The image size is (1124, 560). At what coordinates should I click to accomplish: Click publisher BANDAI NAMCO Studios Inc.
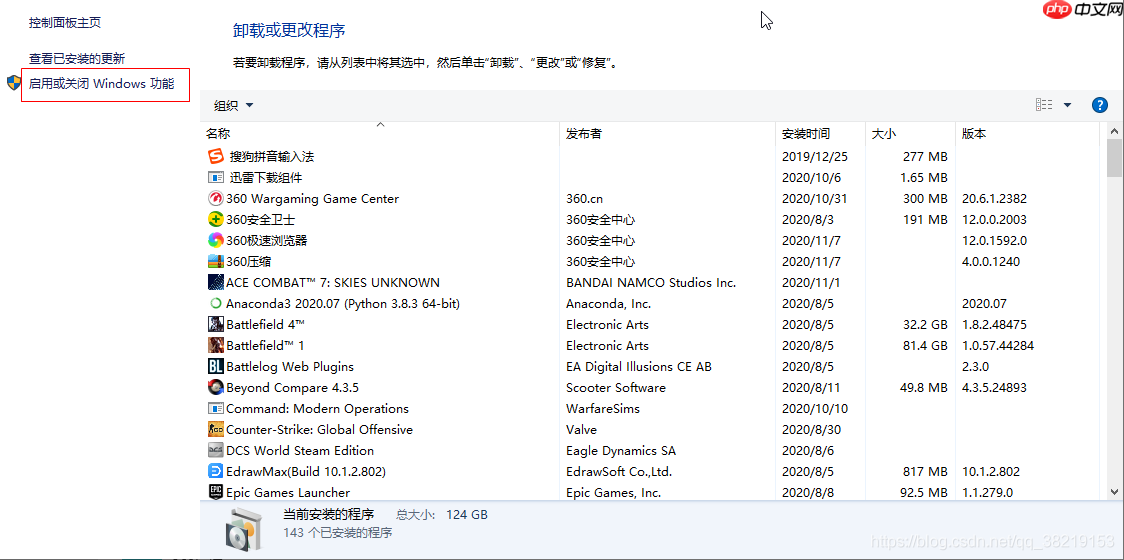pos(651,283)
